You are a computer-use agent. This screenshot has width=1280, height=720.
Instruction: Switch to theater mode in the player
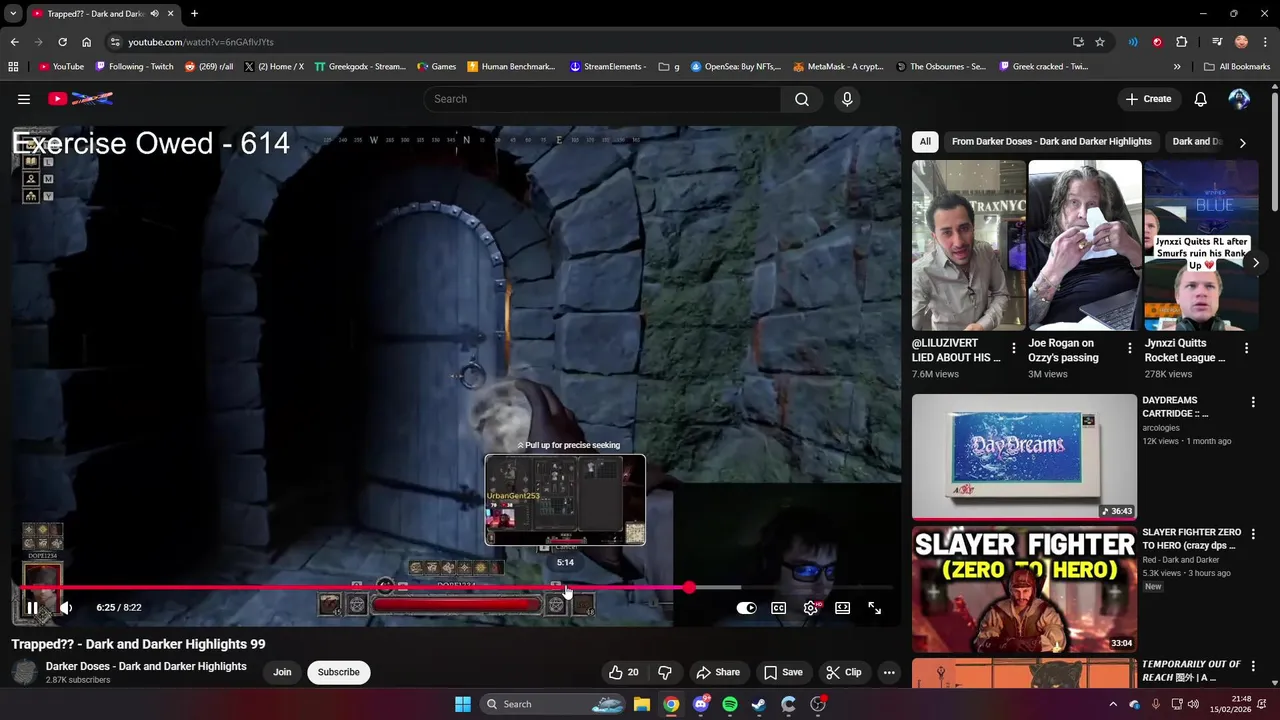pos(843,608)
